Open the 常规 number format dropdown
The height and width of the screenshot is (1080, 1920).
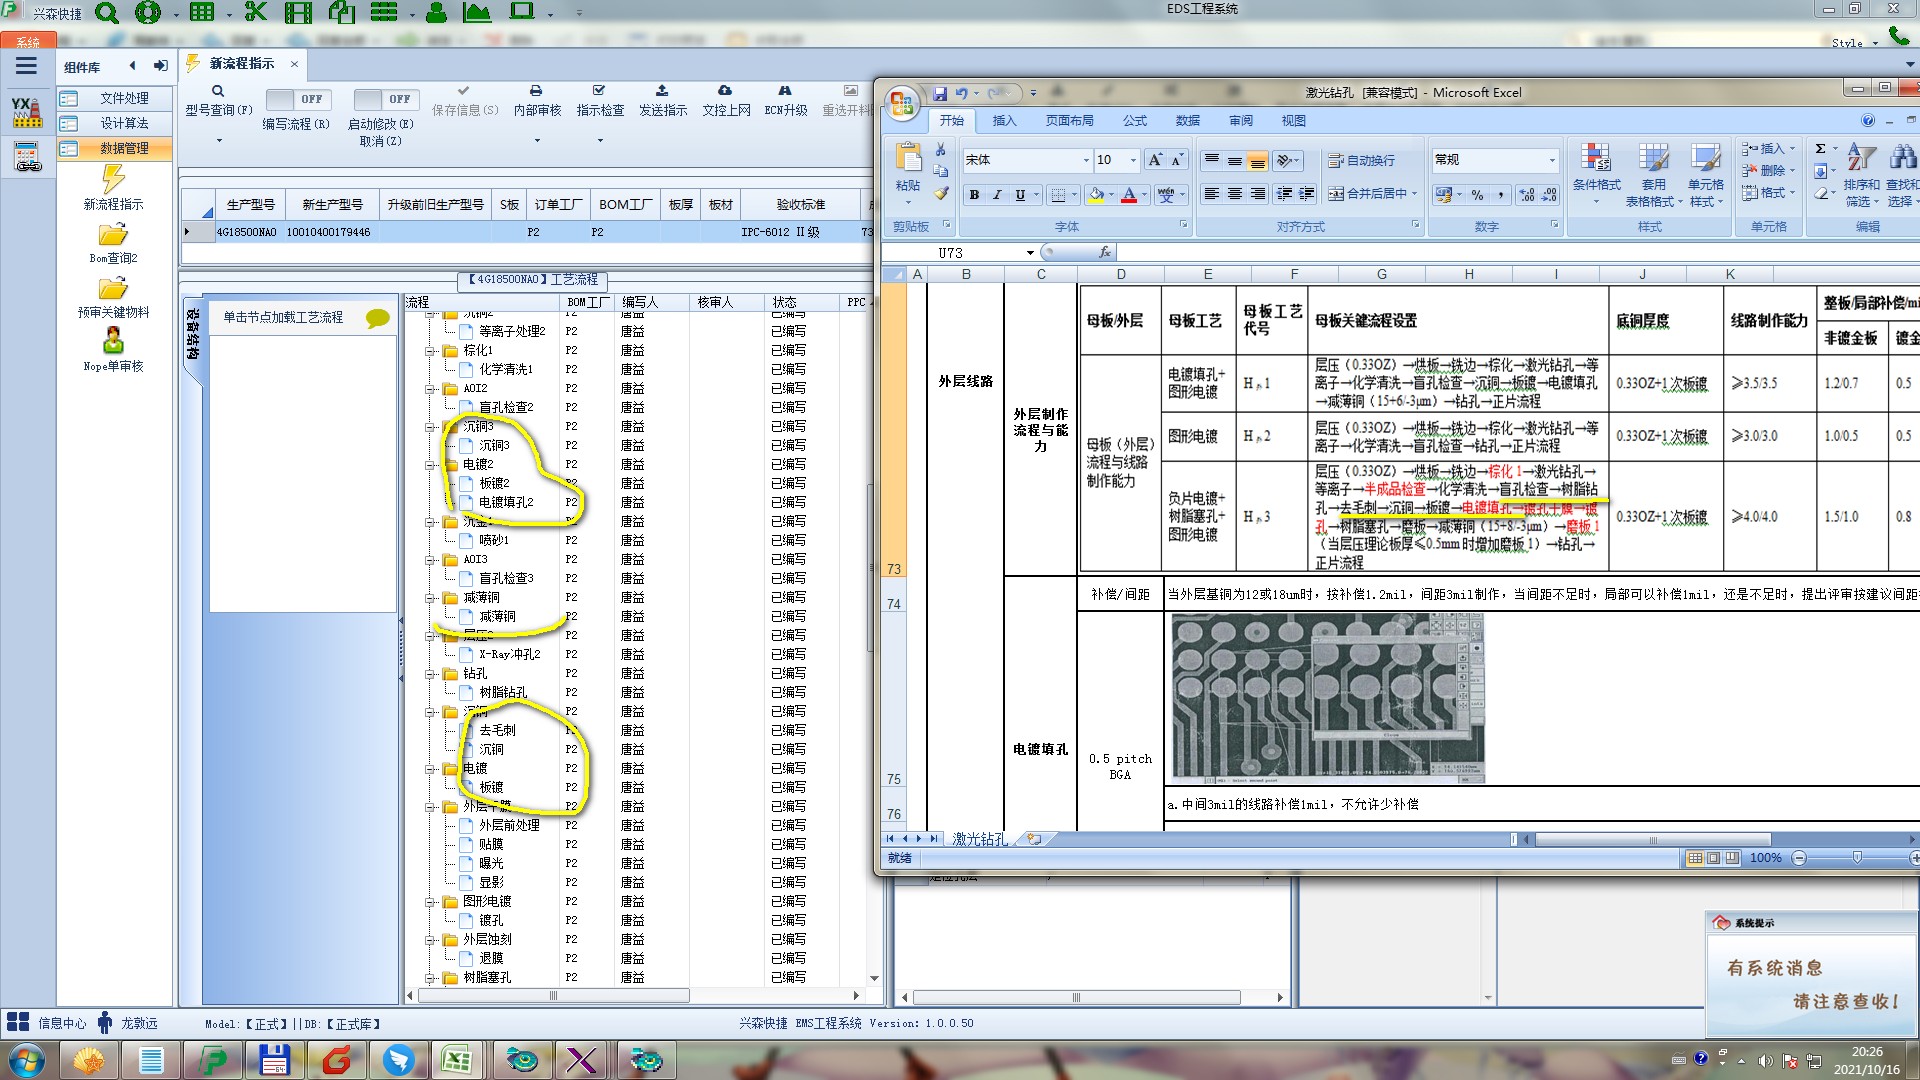[x=1552, y=160]
